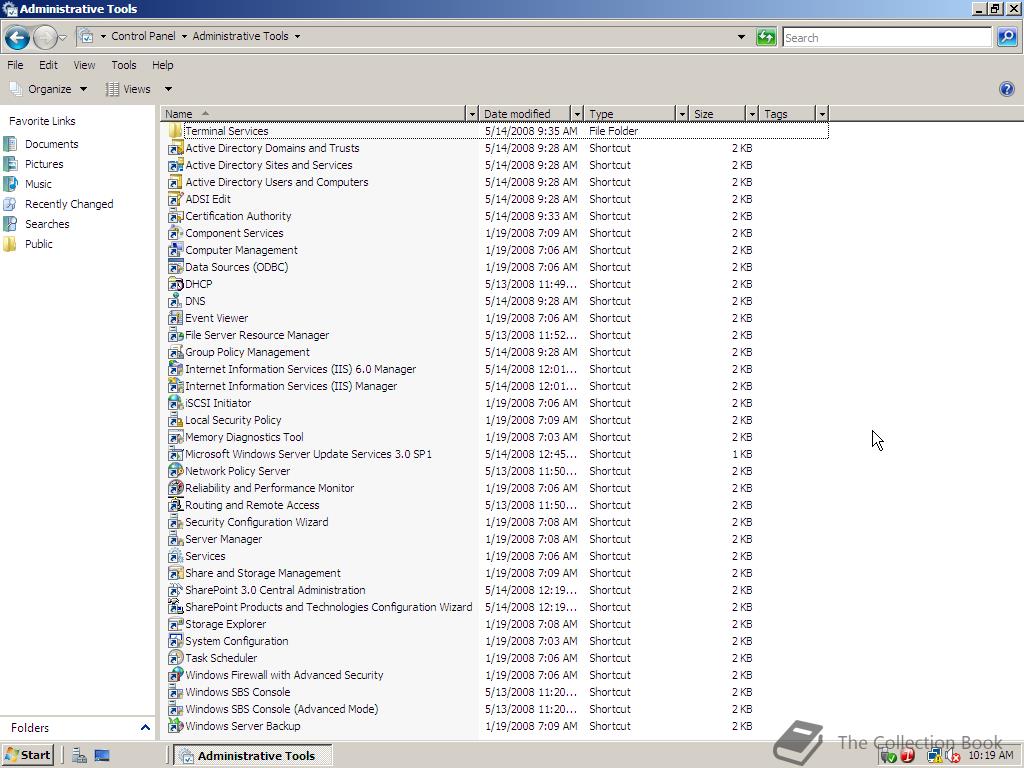Open the View menu
The height and width of the screenshot is (768, 1024).
click(x=84, y=65)
